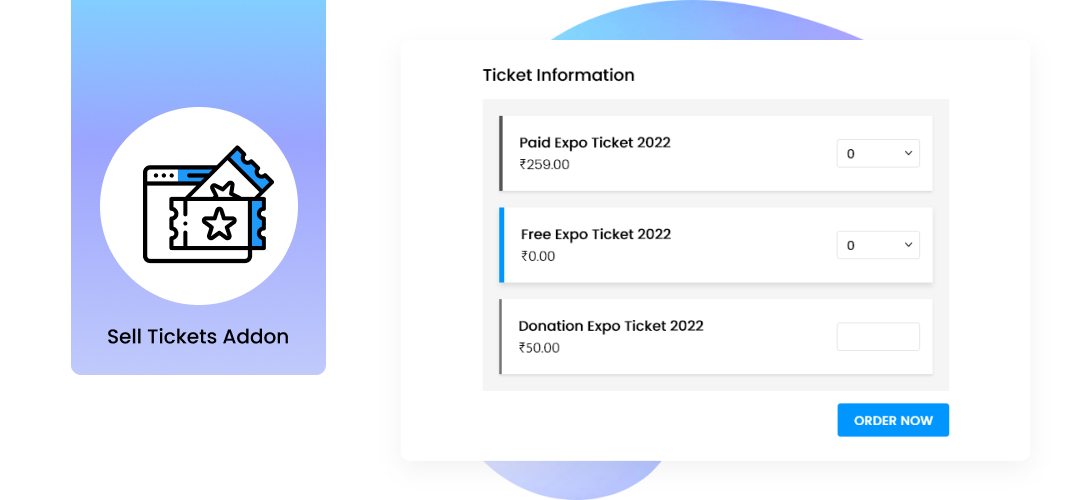Select the Free Expo Ticket 2022 title
Image resolution: width=1080 pixels, height=500 pixels.
click(x=596, y=234)
